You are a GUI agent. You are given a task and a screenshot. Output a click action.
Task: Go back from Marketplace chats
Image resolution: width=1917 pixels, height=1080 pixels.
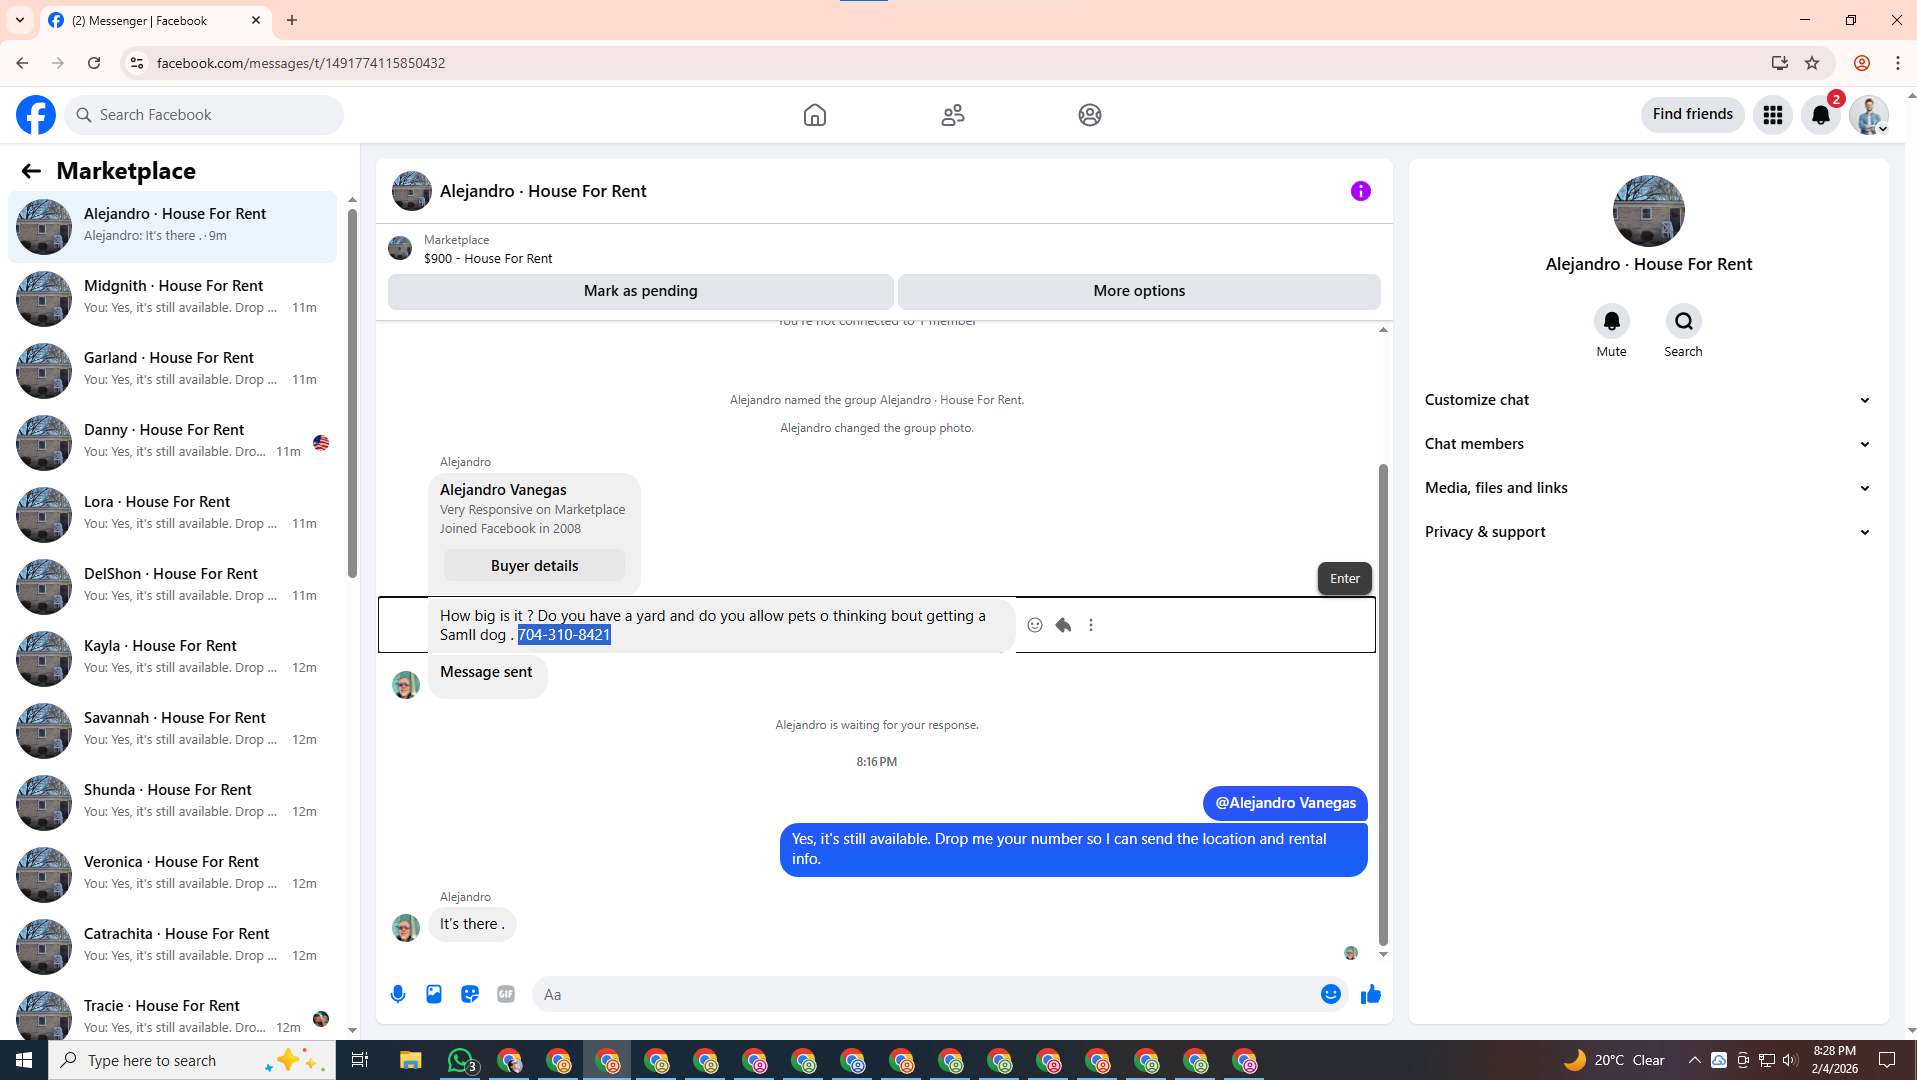(x=31, y=171)
